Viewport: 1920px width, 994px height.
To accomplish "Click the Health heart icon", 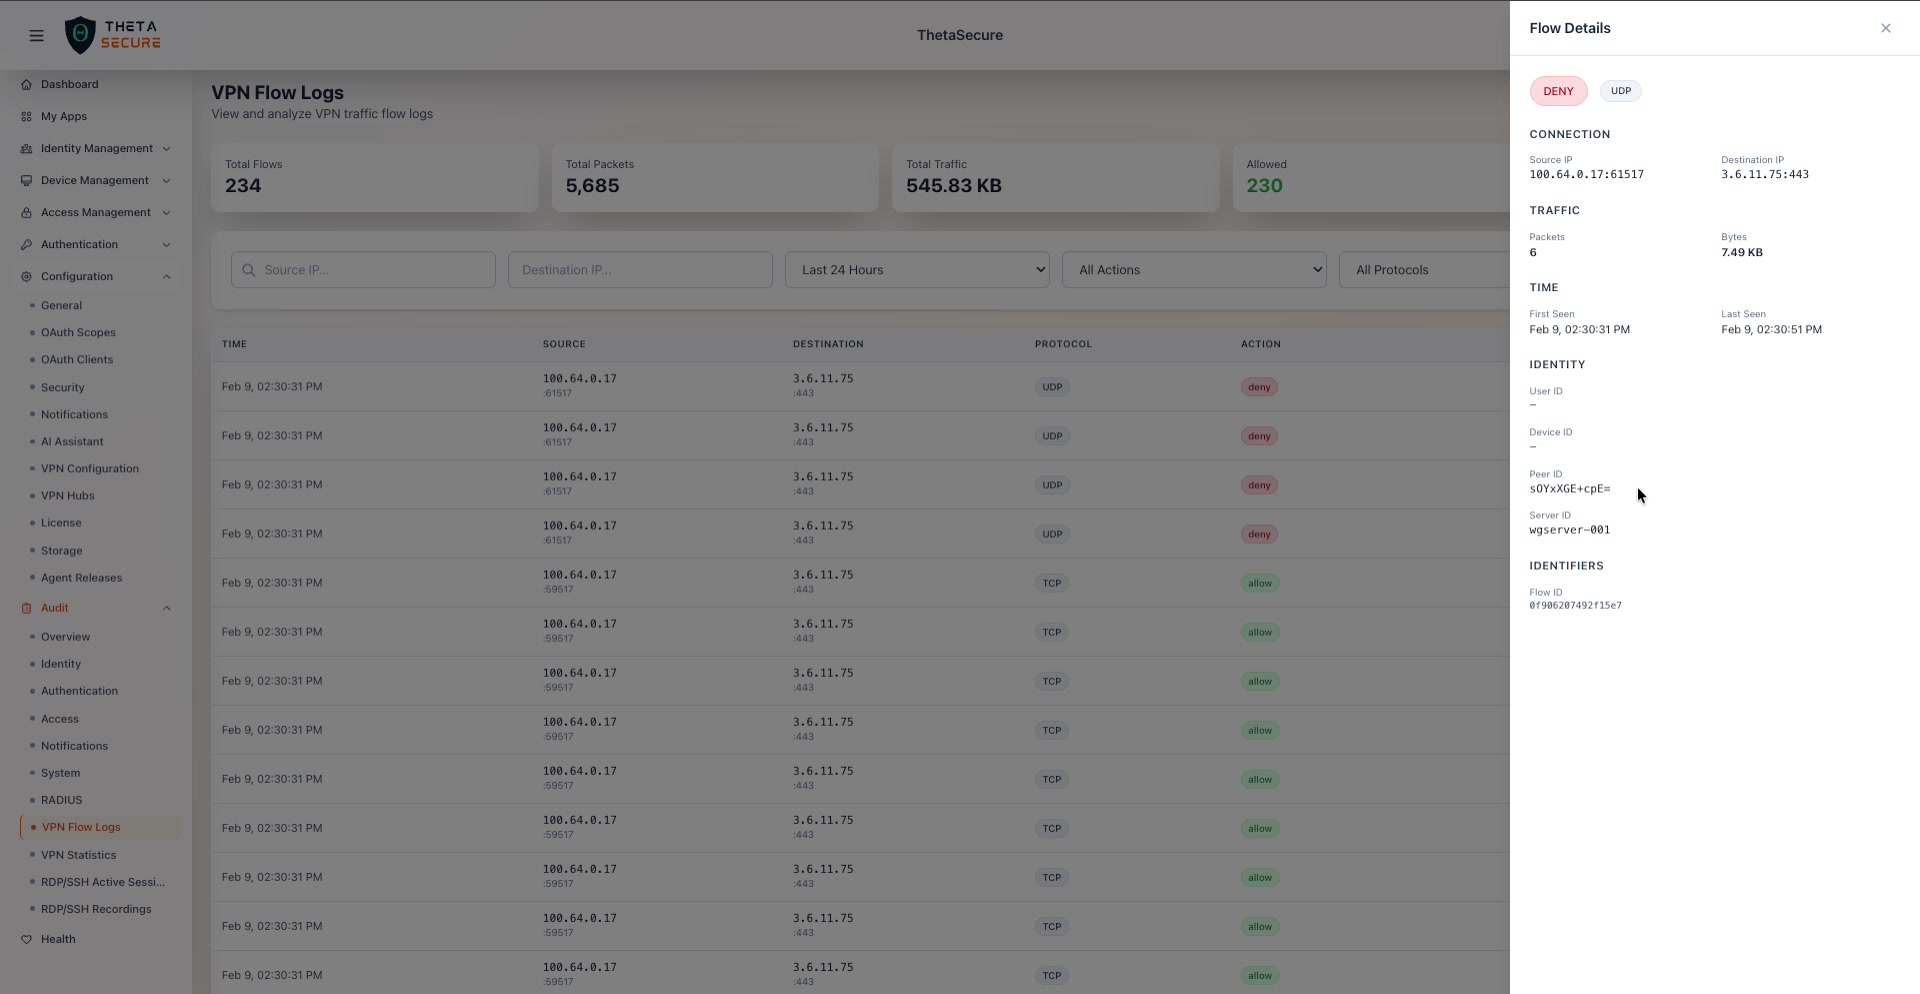I will pyautogui.click(x=27, y=940).
